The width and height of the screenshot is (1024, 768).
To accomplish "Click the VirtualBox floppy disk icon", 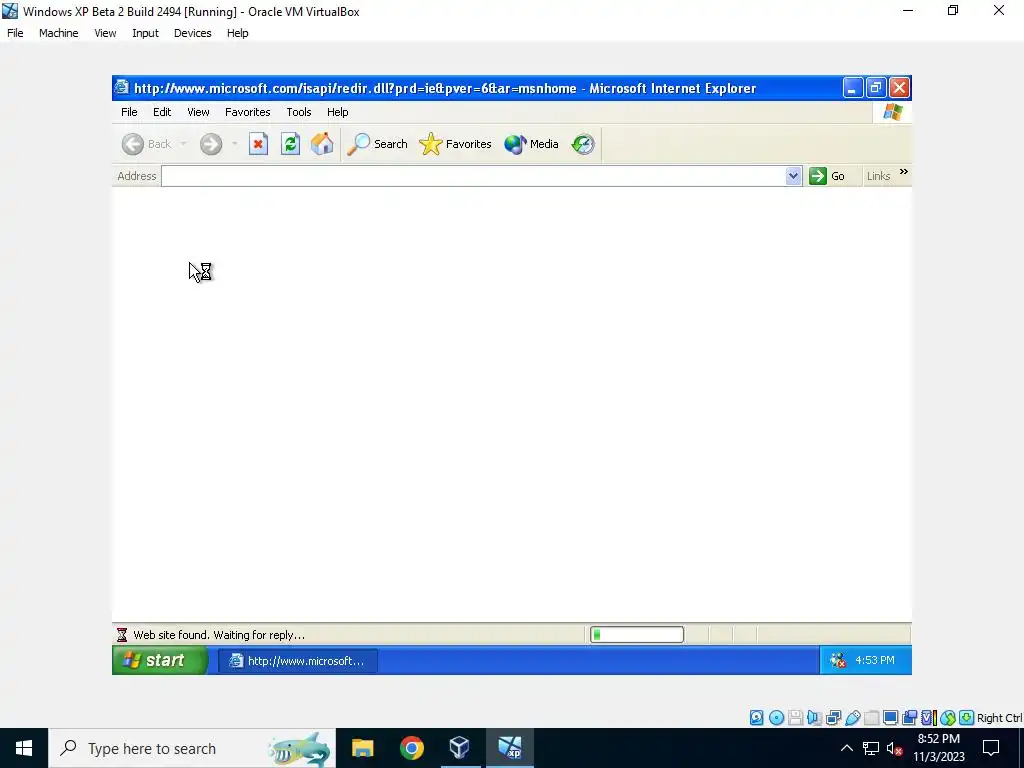I will 795,718.
